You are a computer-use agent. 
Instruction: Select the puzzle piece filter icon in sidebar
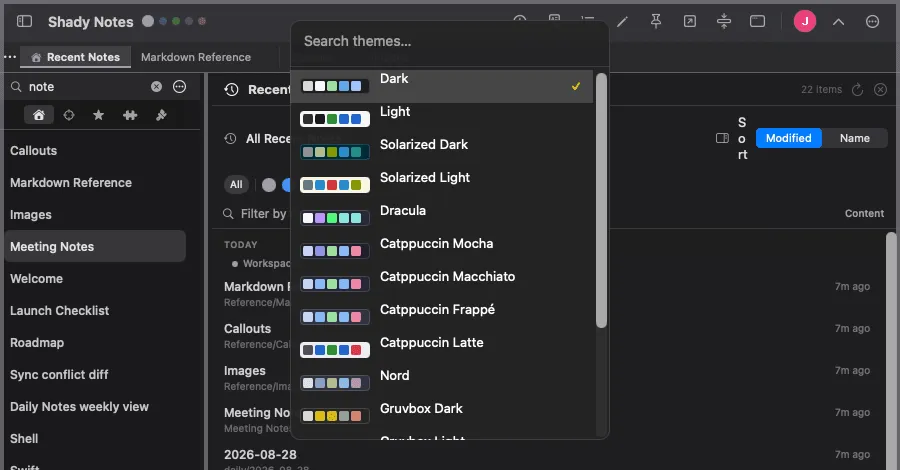pos(130,115)
